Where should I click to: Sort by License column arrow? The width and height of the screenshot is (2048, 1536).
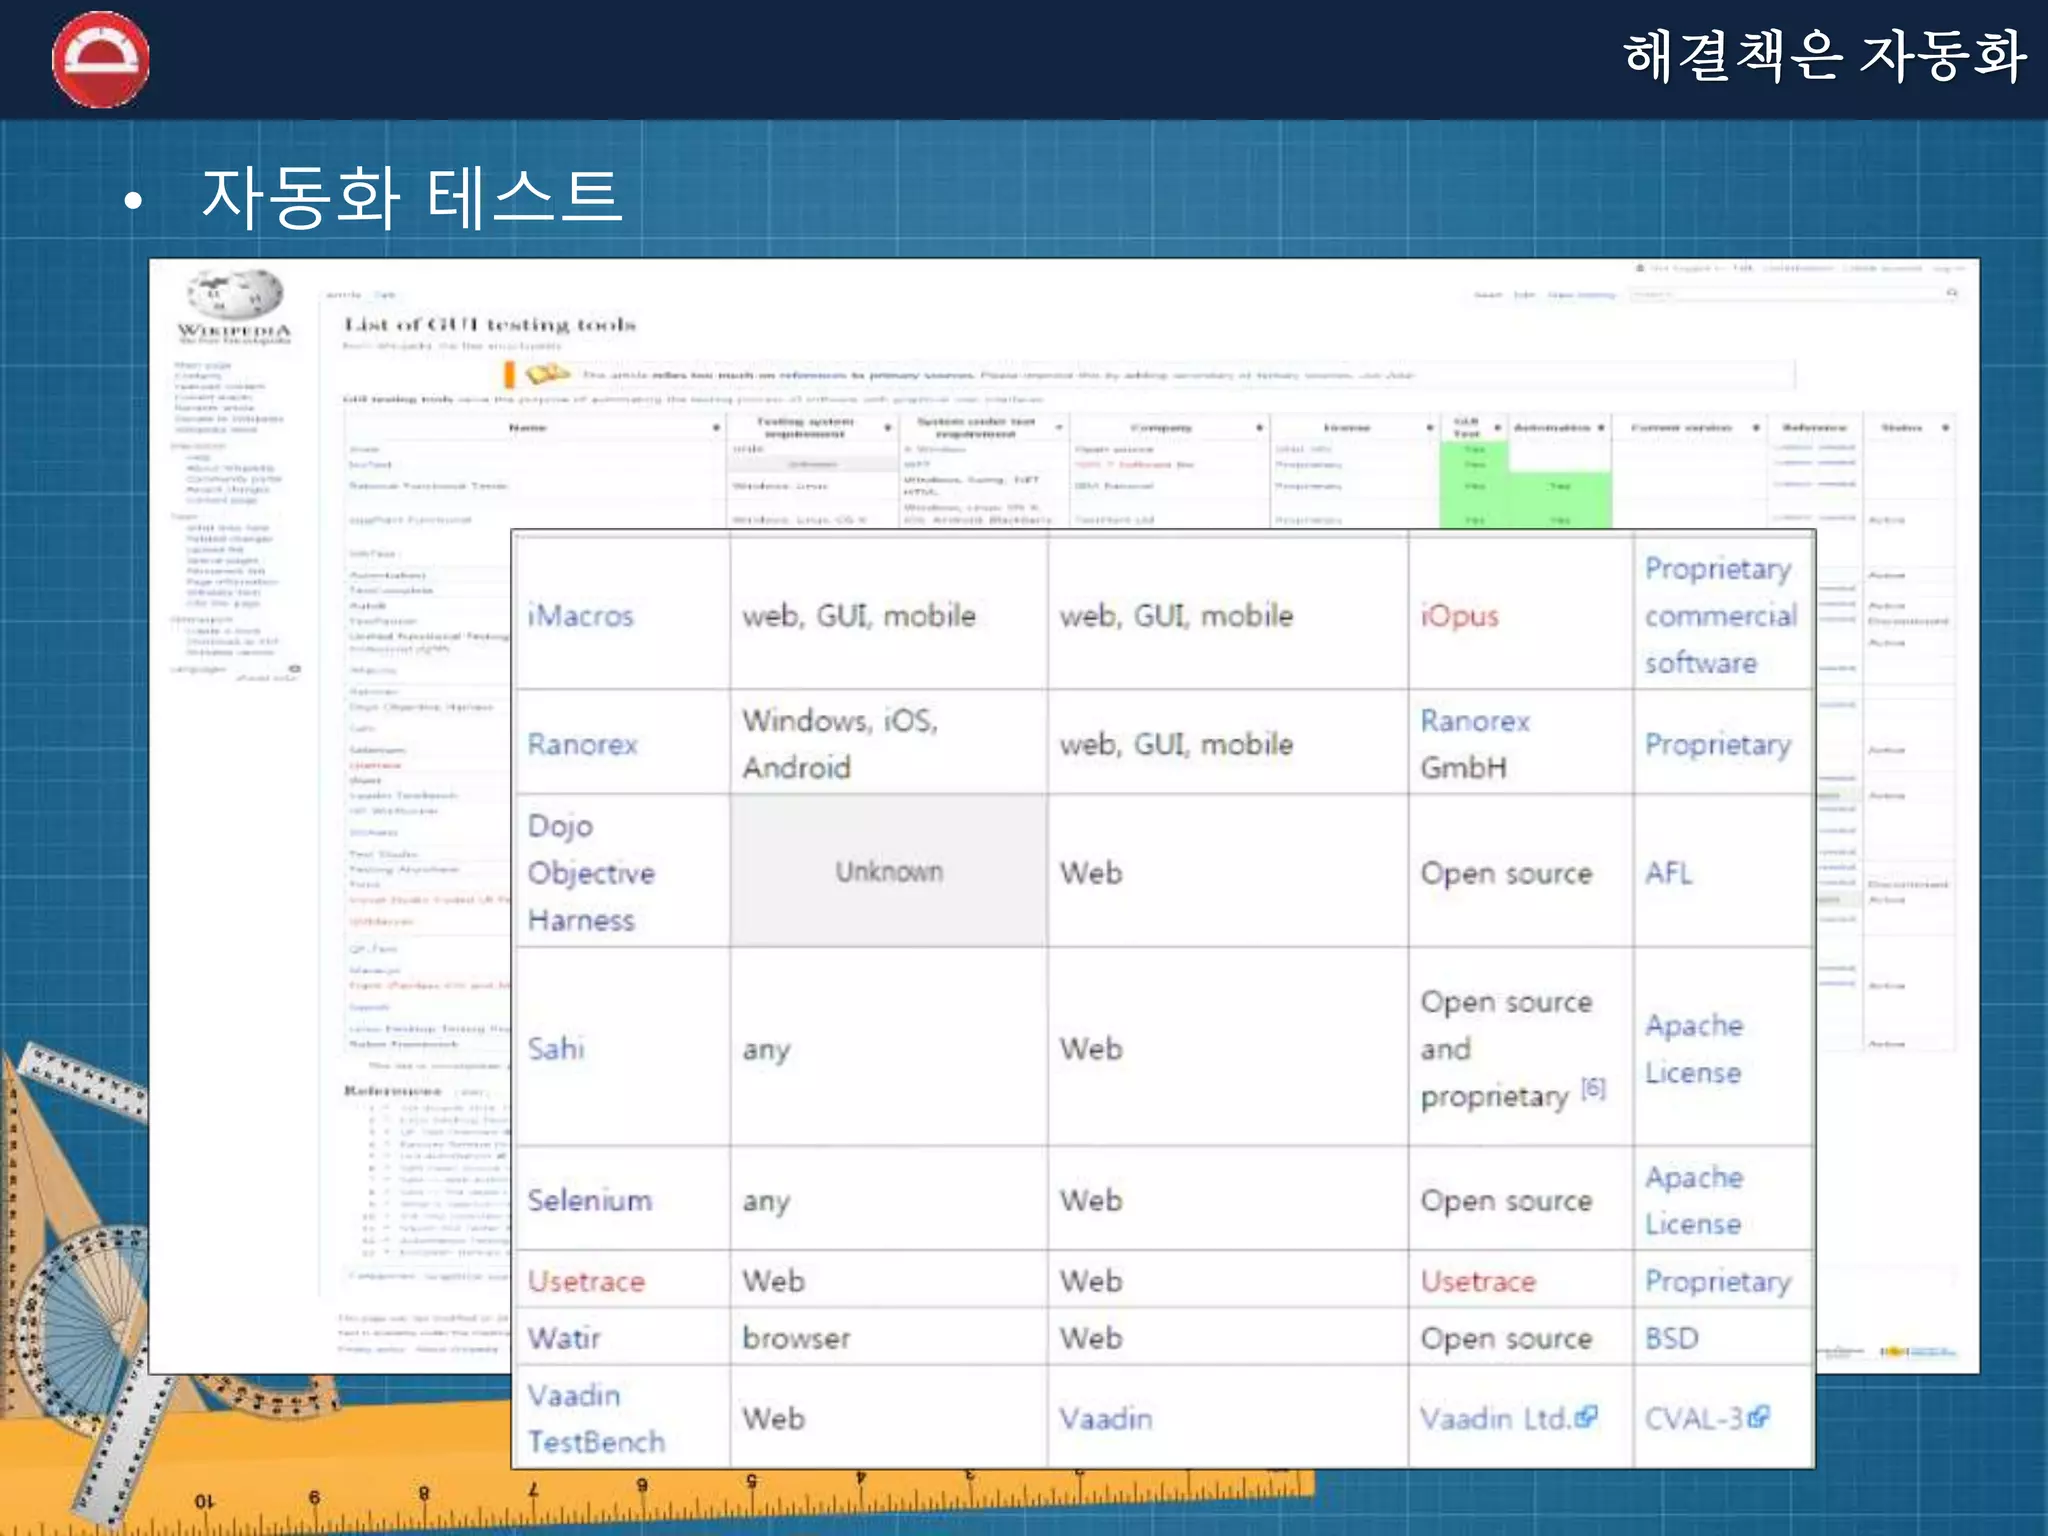tap(1429, 428)
